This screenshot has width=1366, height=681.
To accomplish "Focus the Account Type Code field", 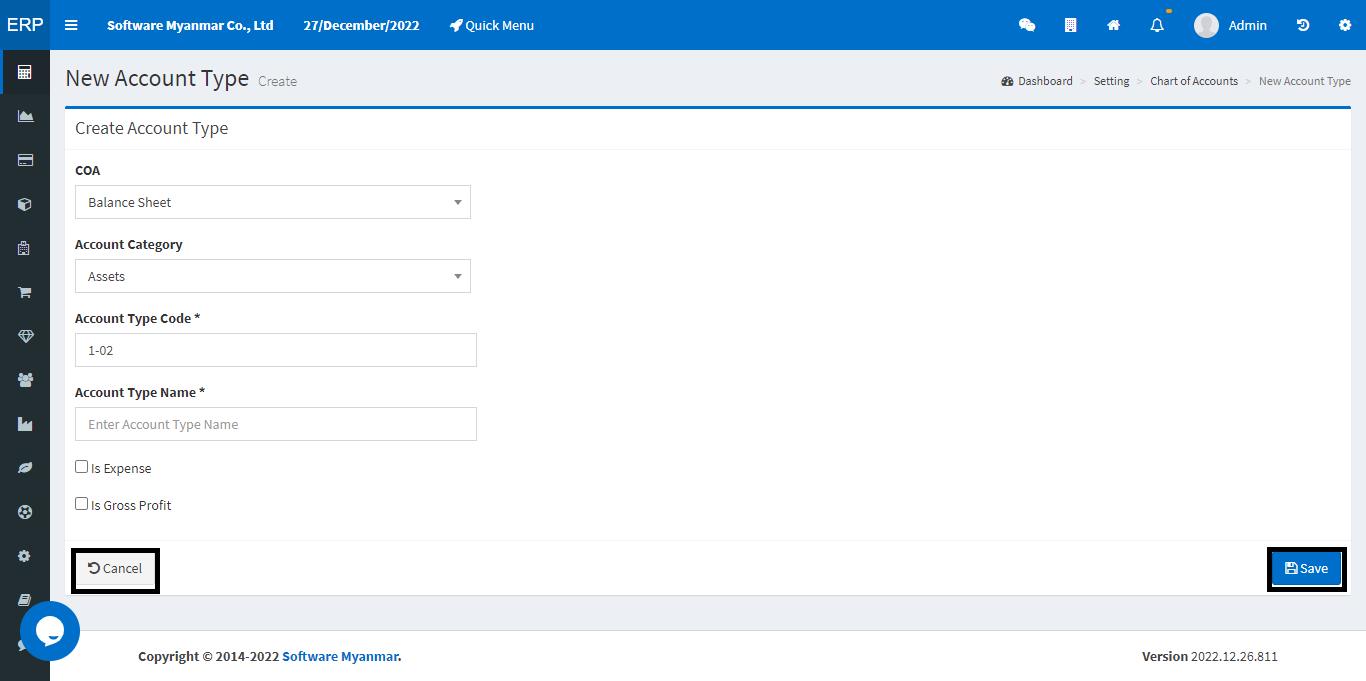I will 276,350.
